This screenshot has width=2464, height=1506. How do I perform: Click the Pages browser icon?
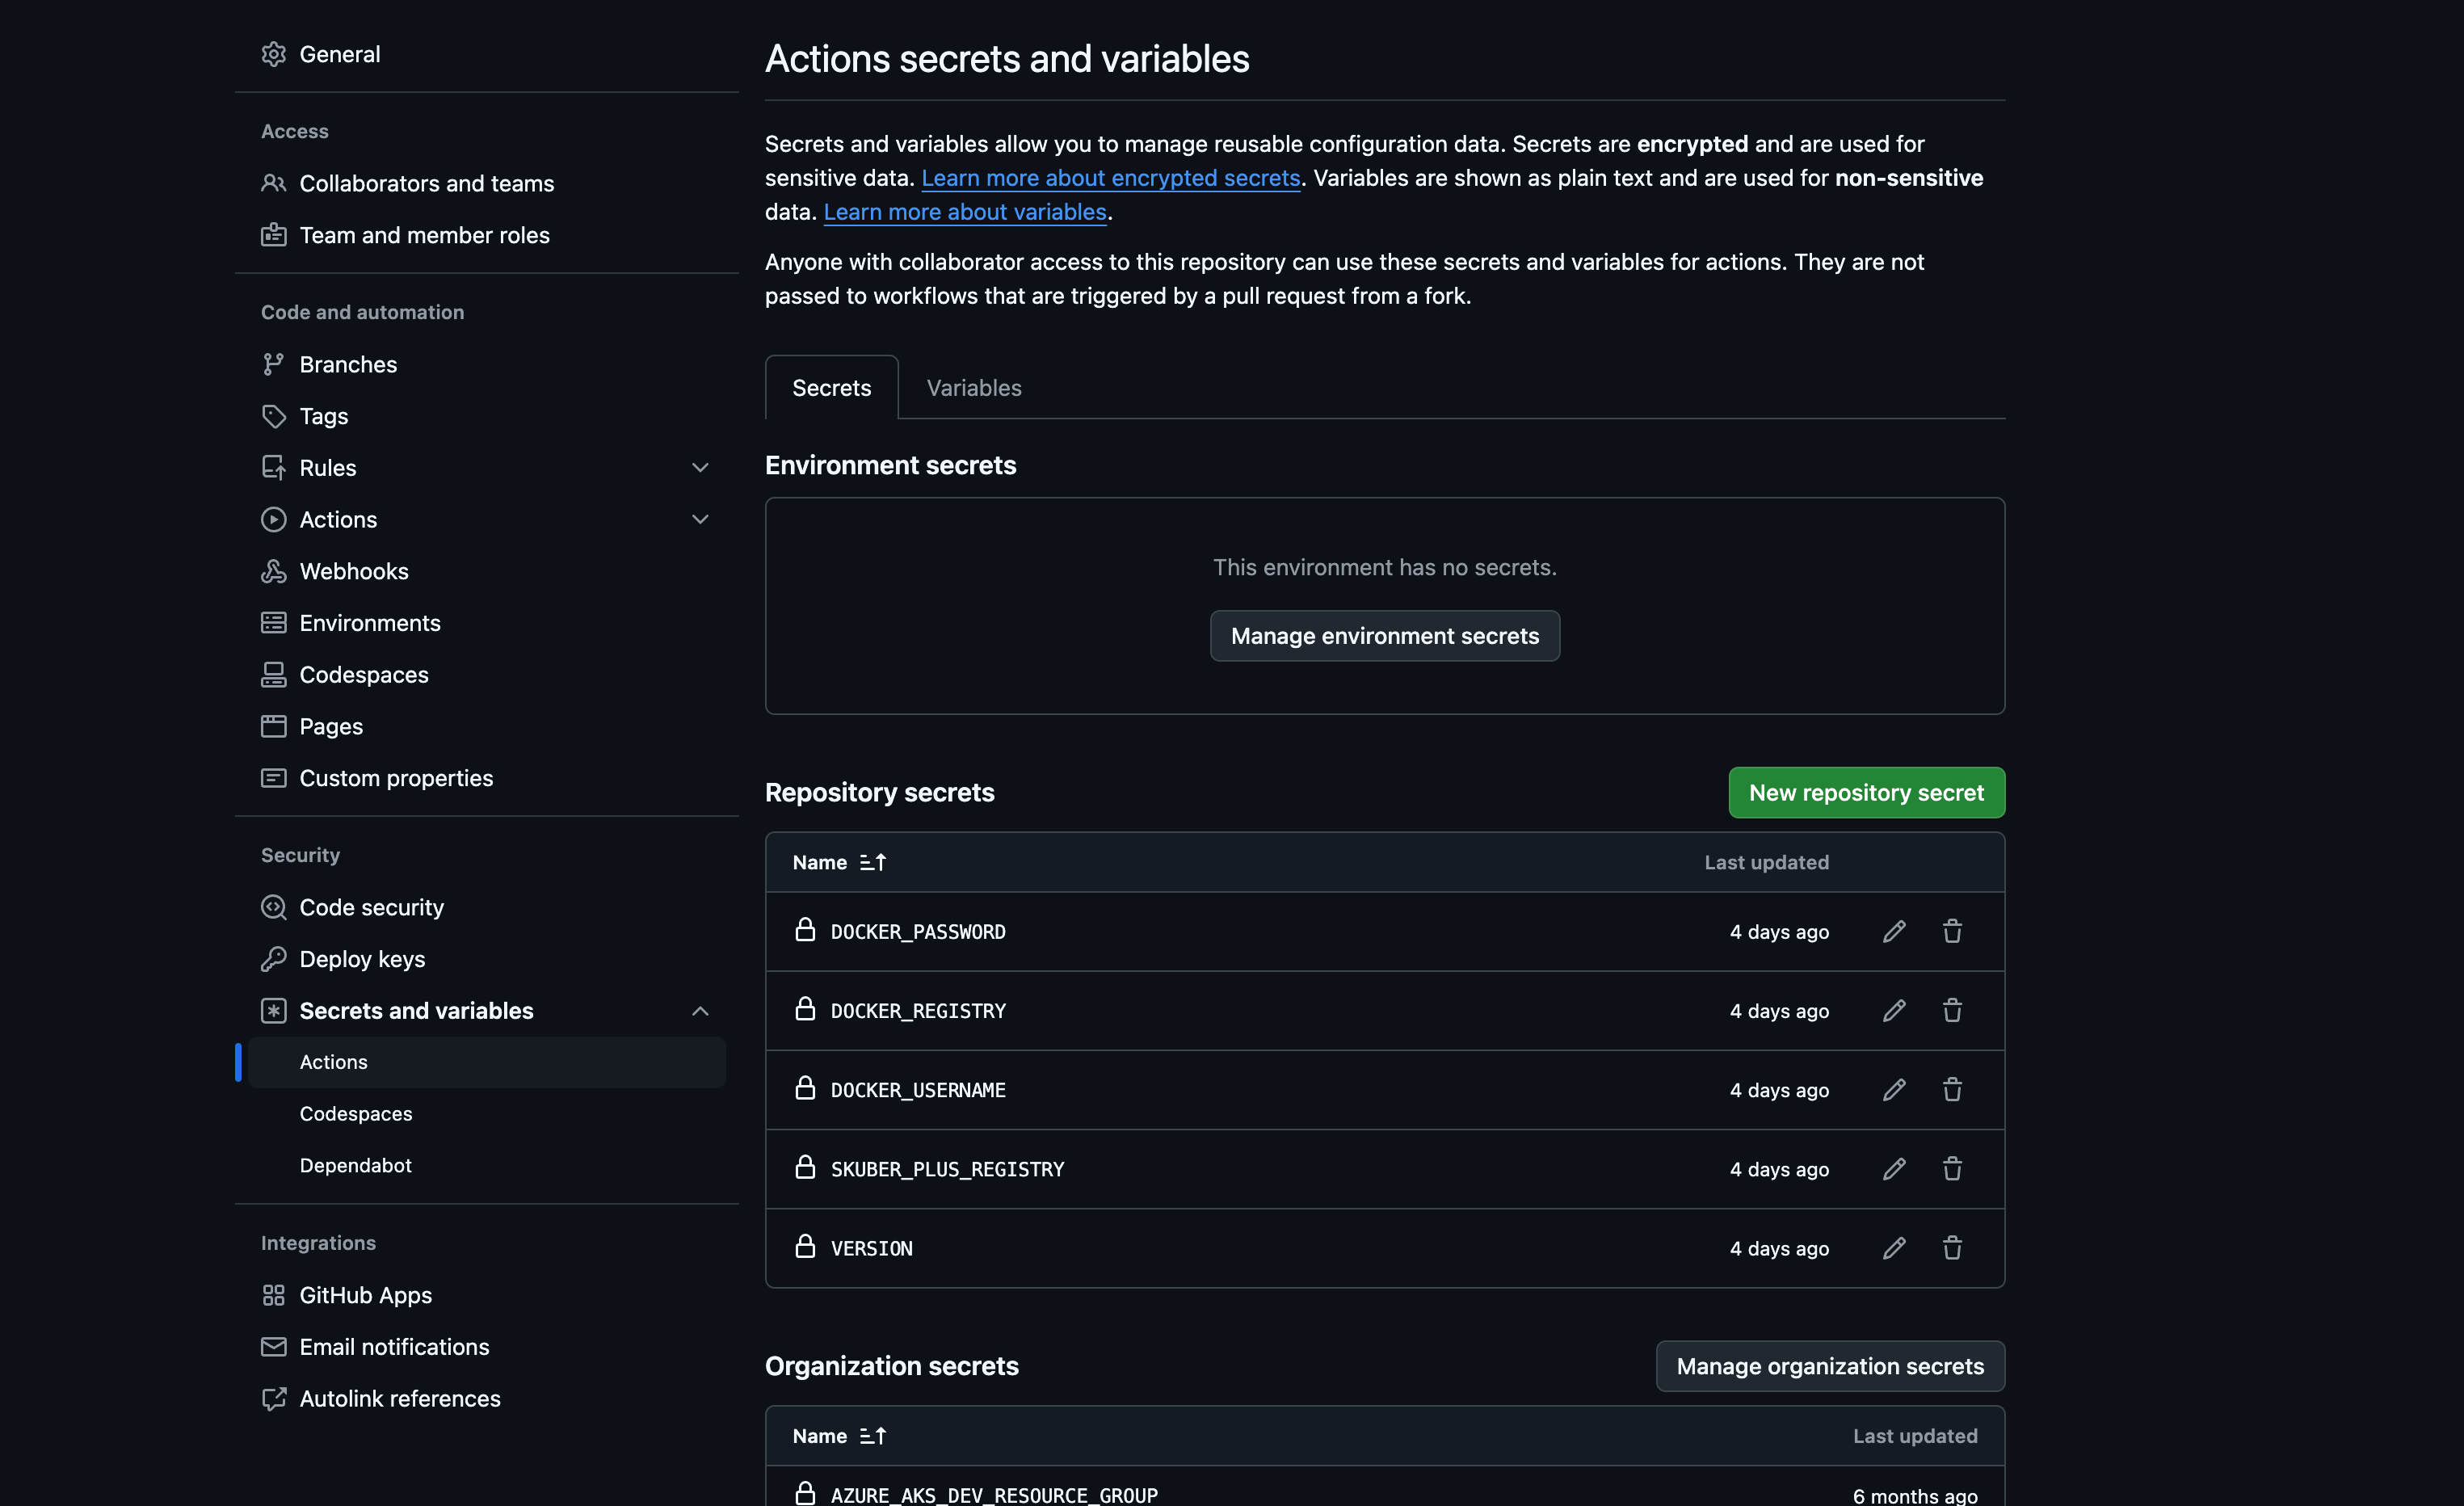[x=273, y=726]
